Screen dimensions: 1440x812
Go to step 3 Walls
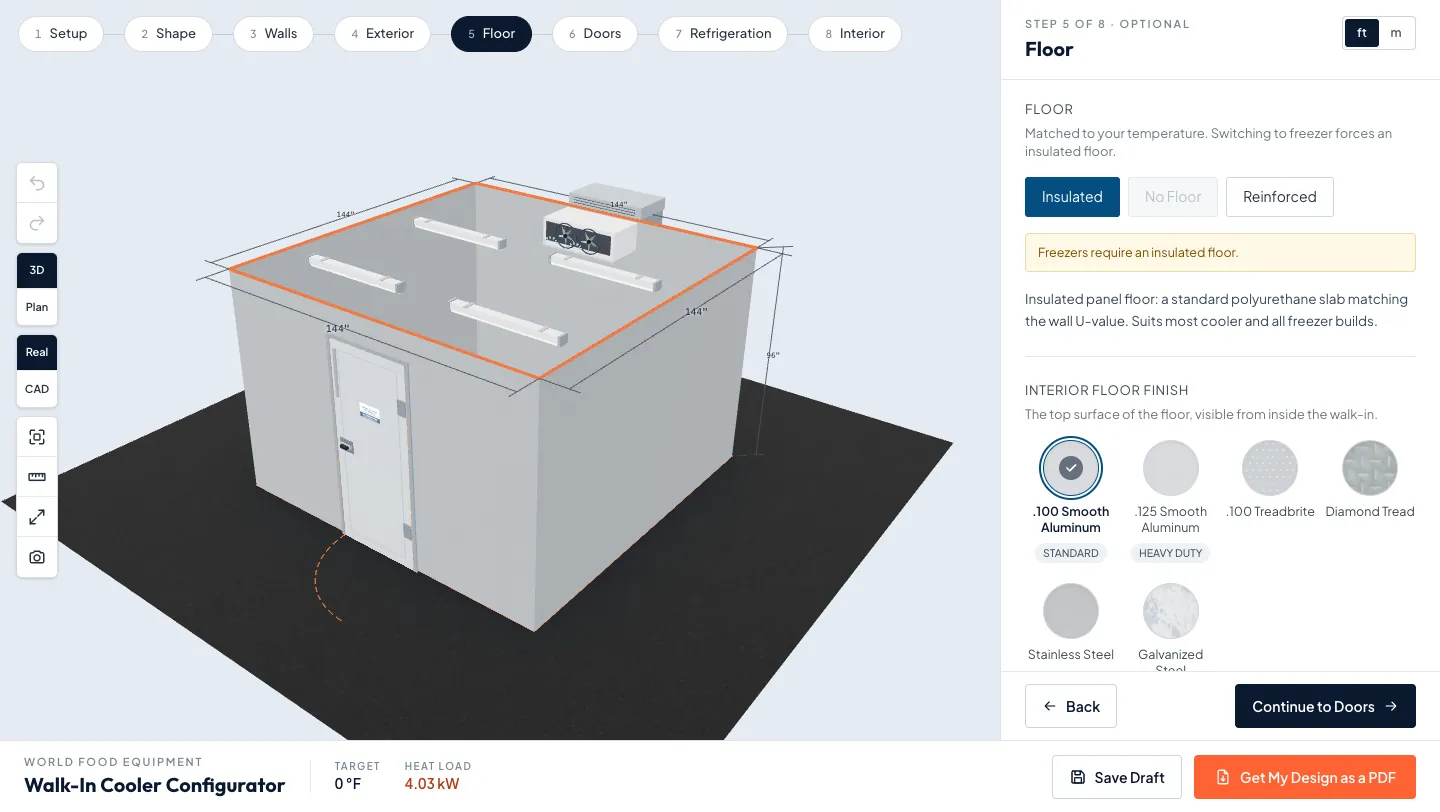tap(273, 34)
